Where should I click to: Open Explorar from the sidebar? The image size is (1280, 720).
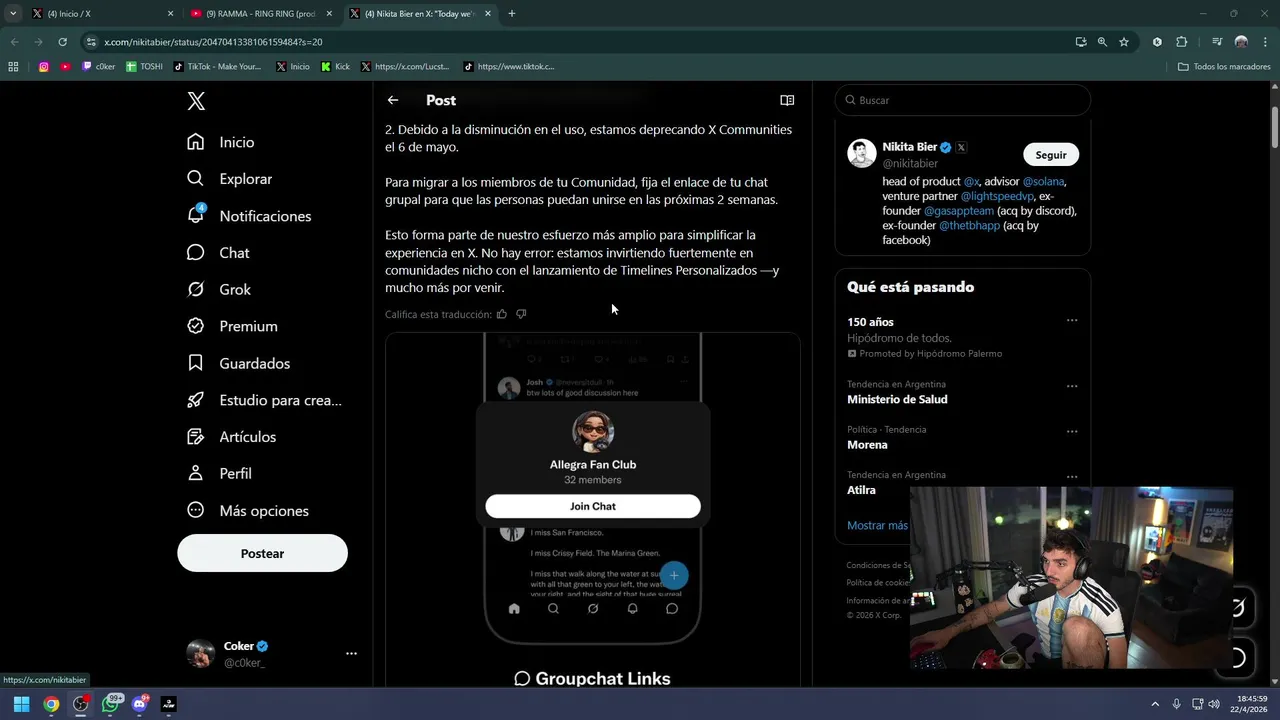click(230, 179)
